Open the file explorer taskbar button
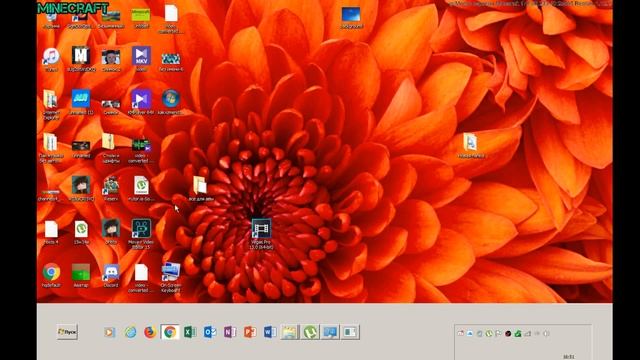640x360 pixels. tap(290, 332)
